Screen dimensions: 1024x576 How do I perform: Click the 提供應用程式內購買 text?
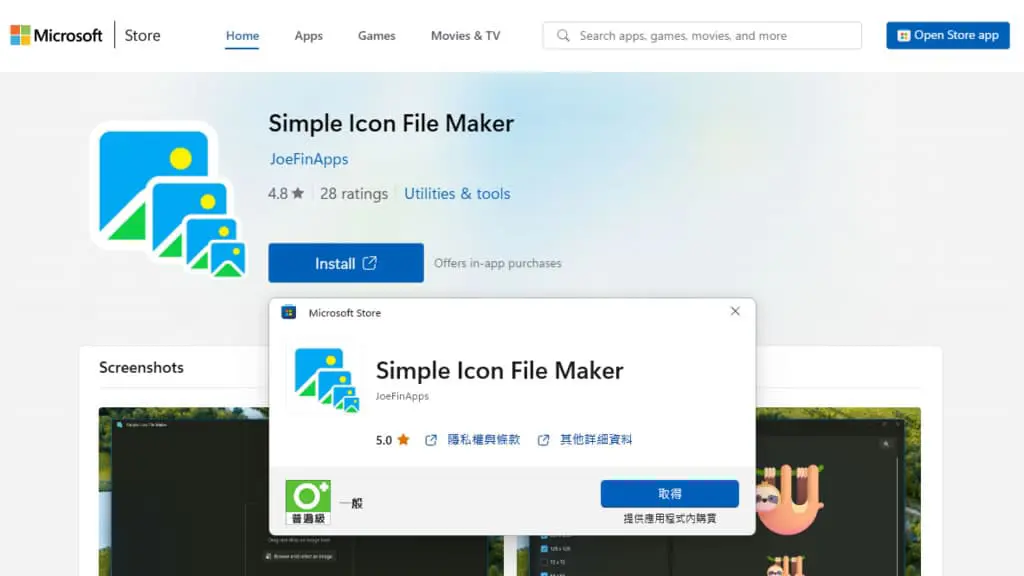coord(669,519)
